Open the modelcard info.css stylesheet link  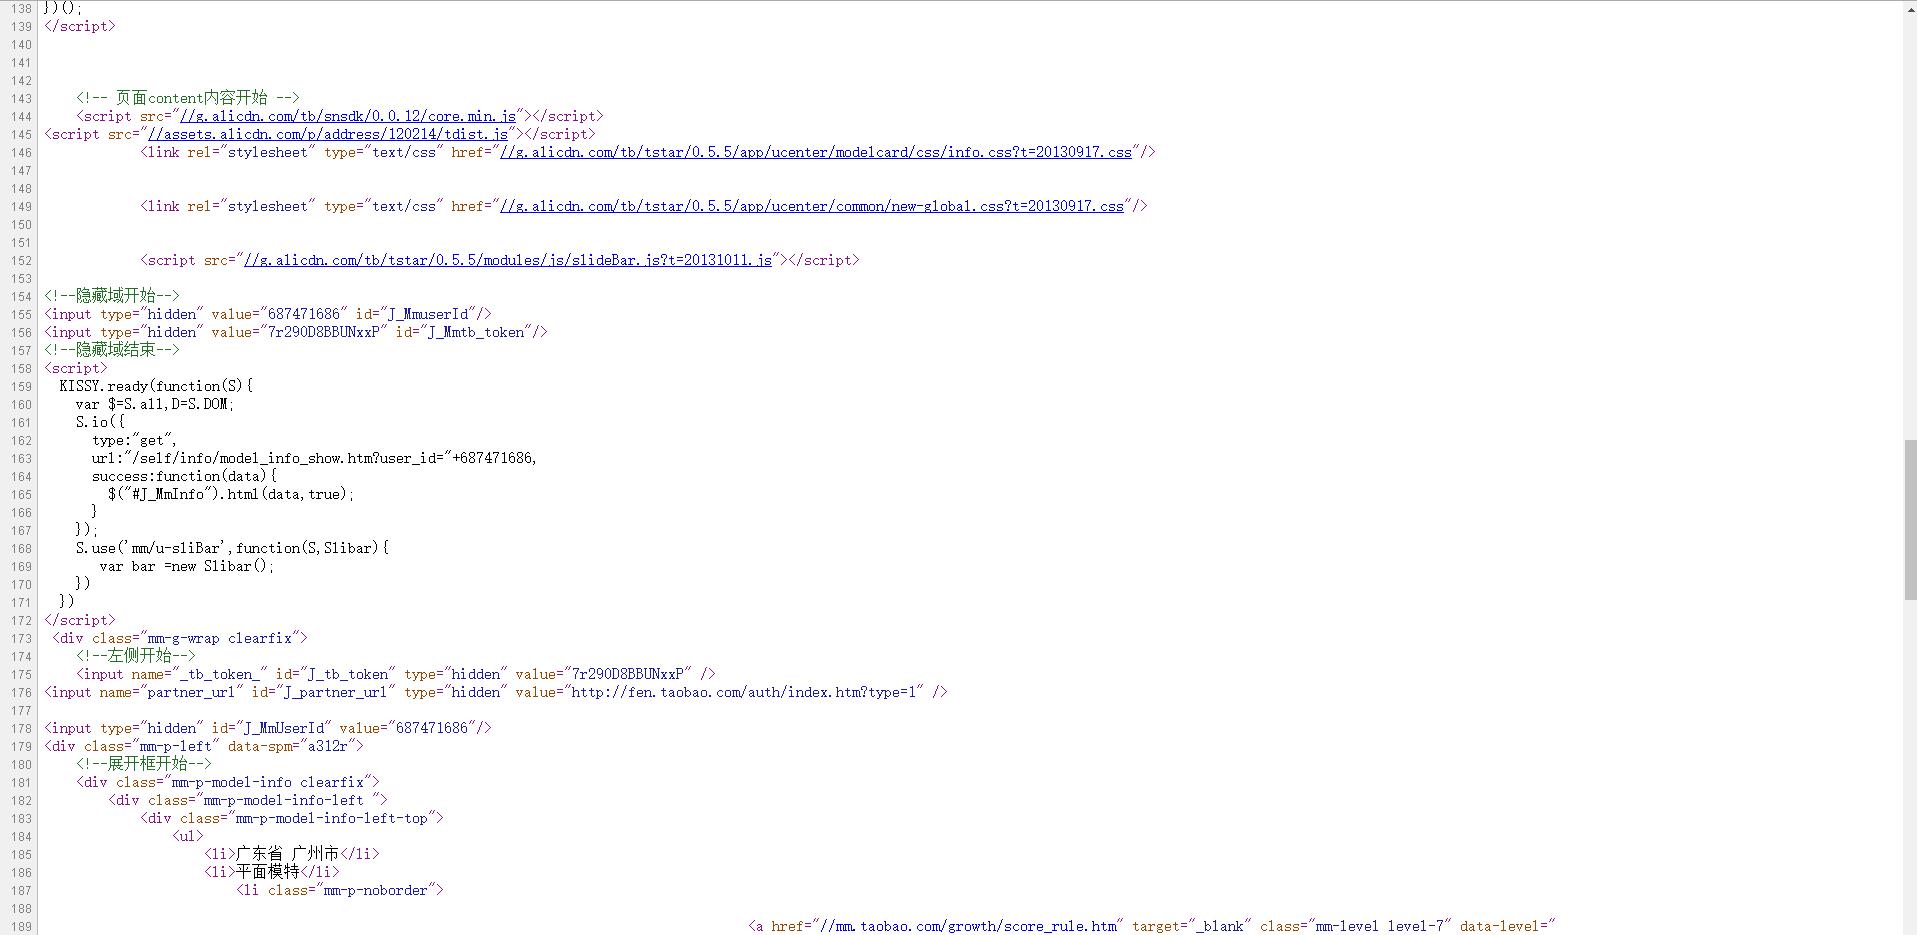815,152
